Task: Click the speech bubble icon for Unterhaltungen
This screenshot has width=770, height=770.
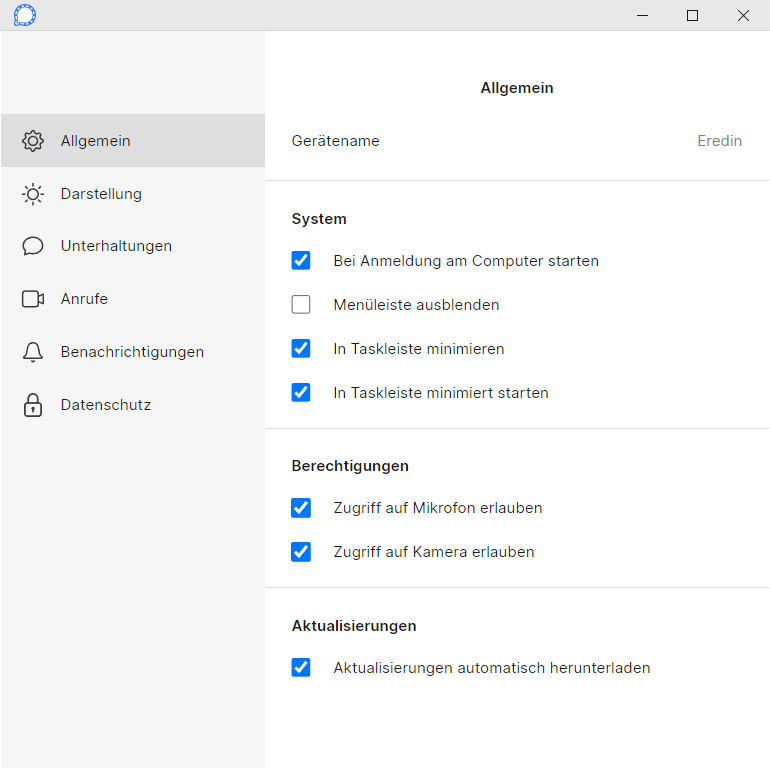Action: point(33,246)
